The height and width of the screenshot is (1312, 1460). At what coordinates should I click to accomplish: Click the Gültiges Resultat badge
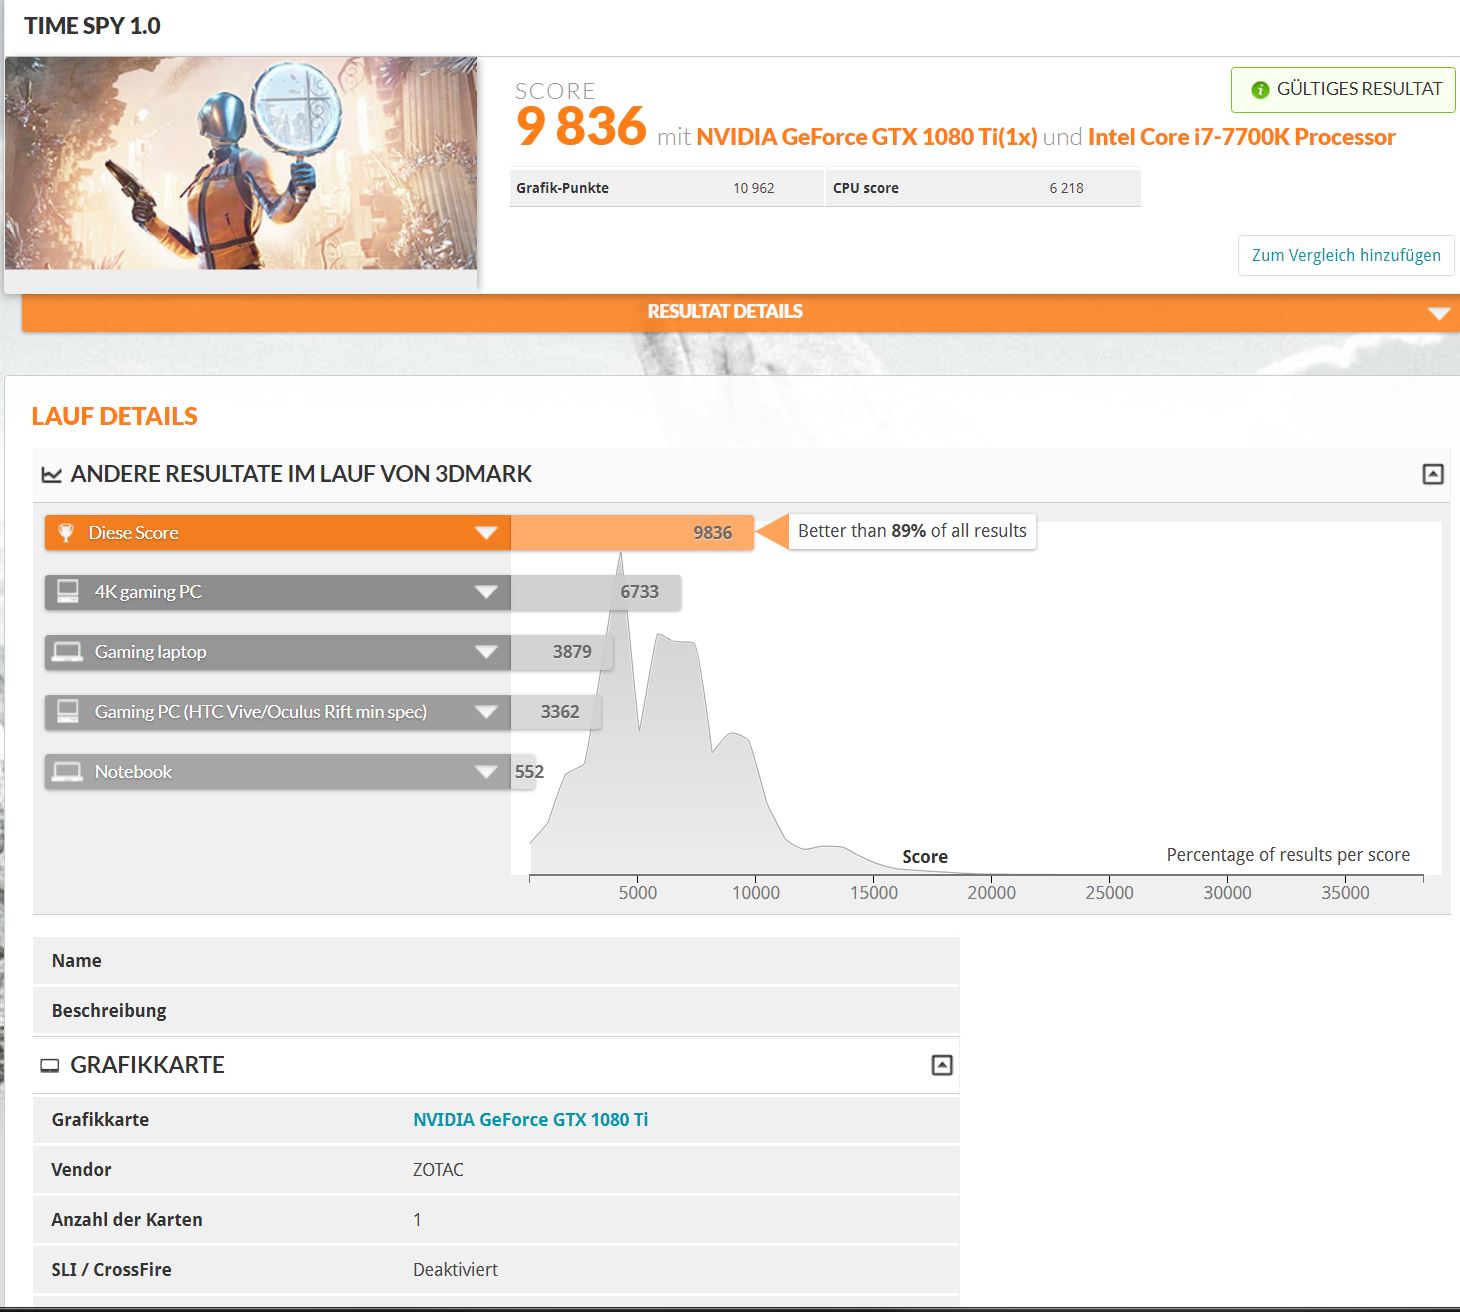click(1343, 90)
